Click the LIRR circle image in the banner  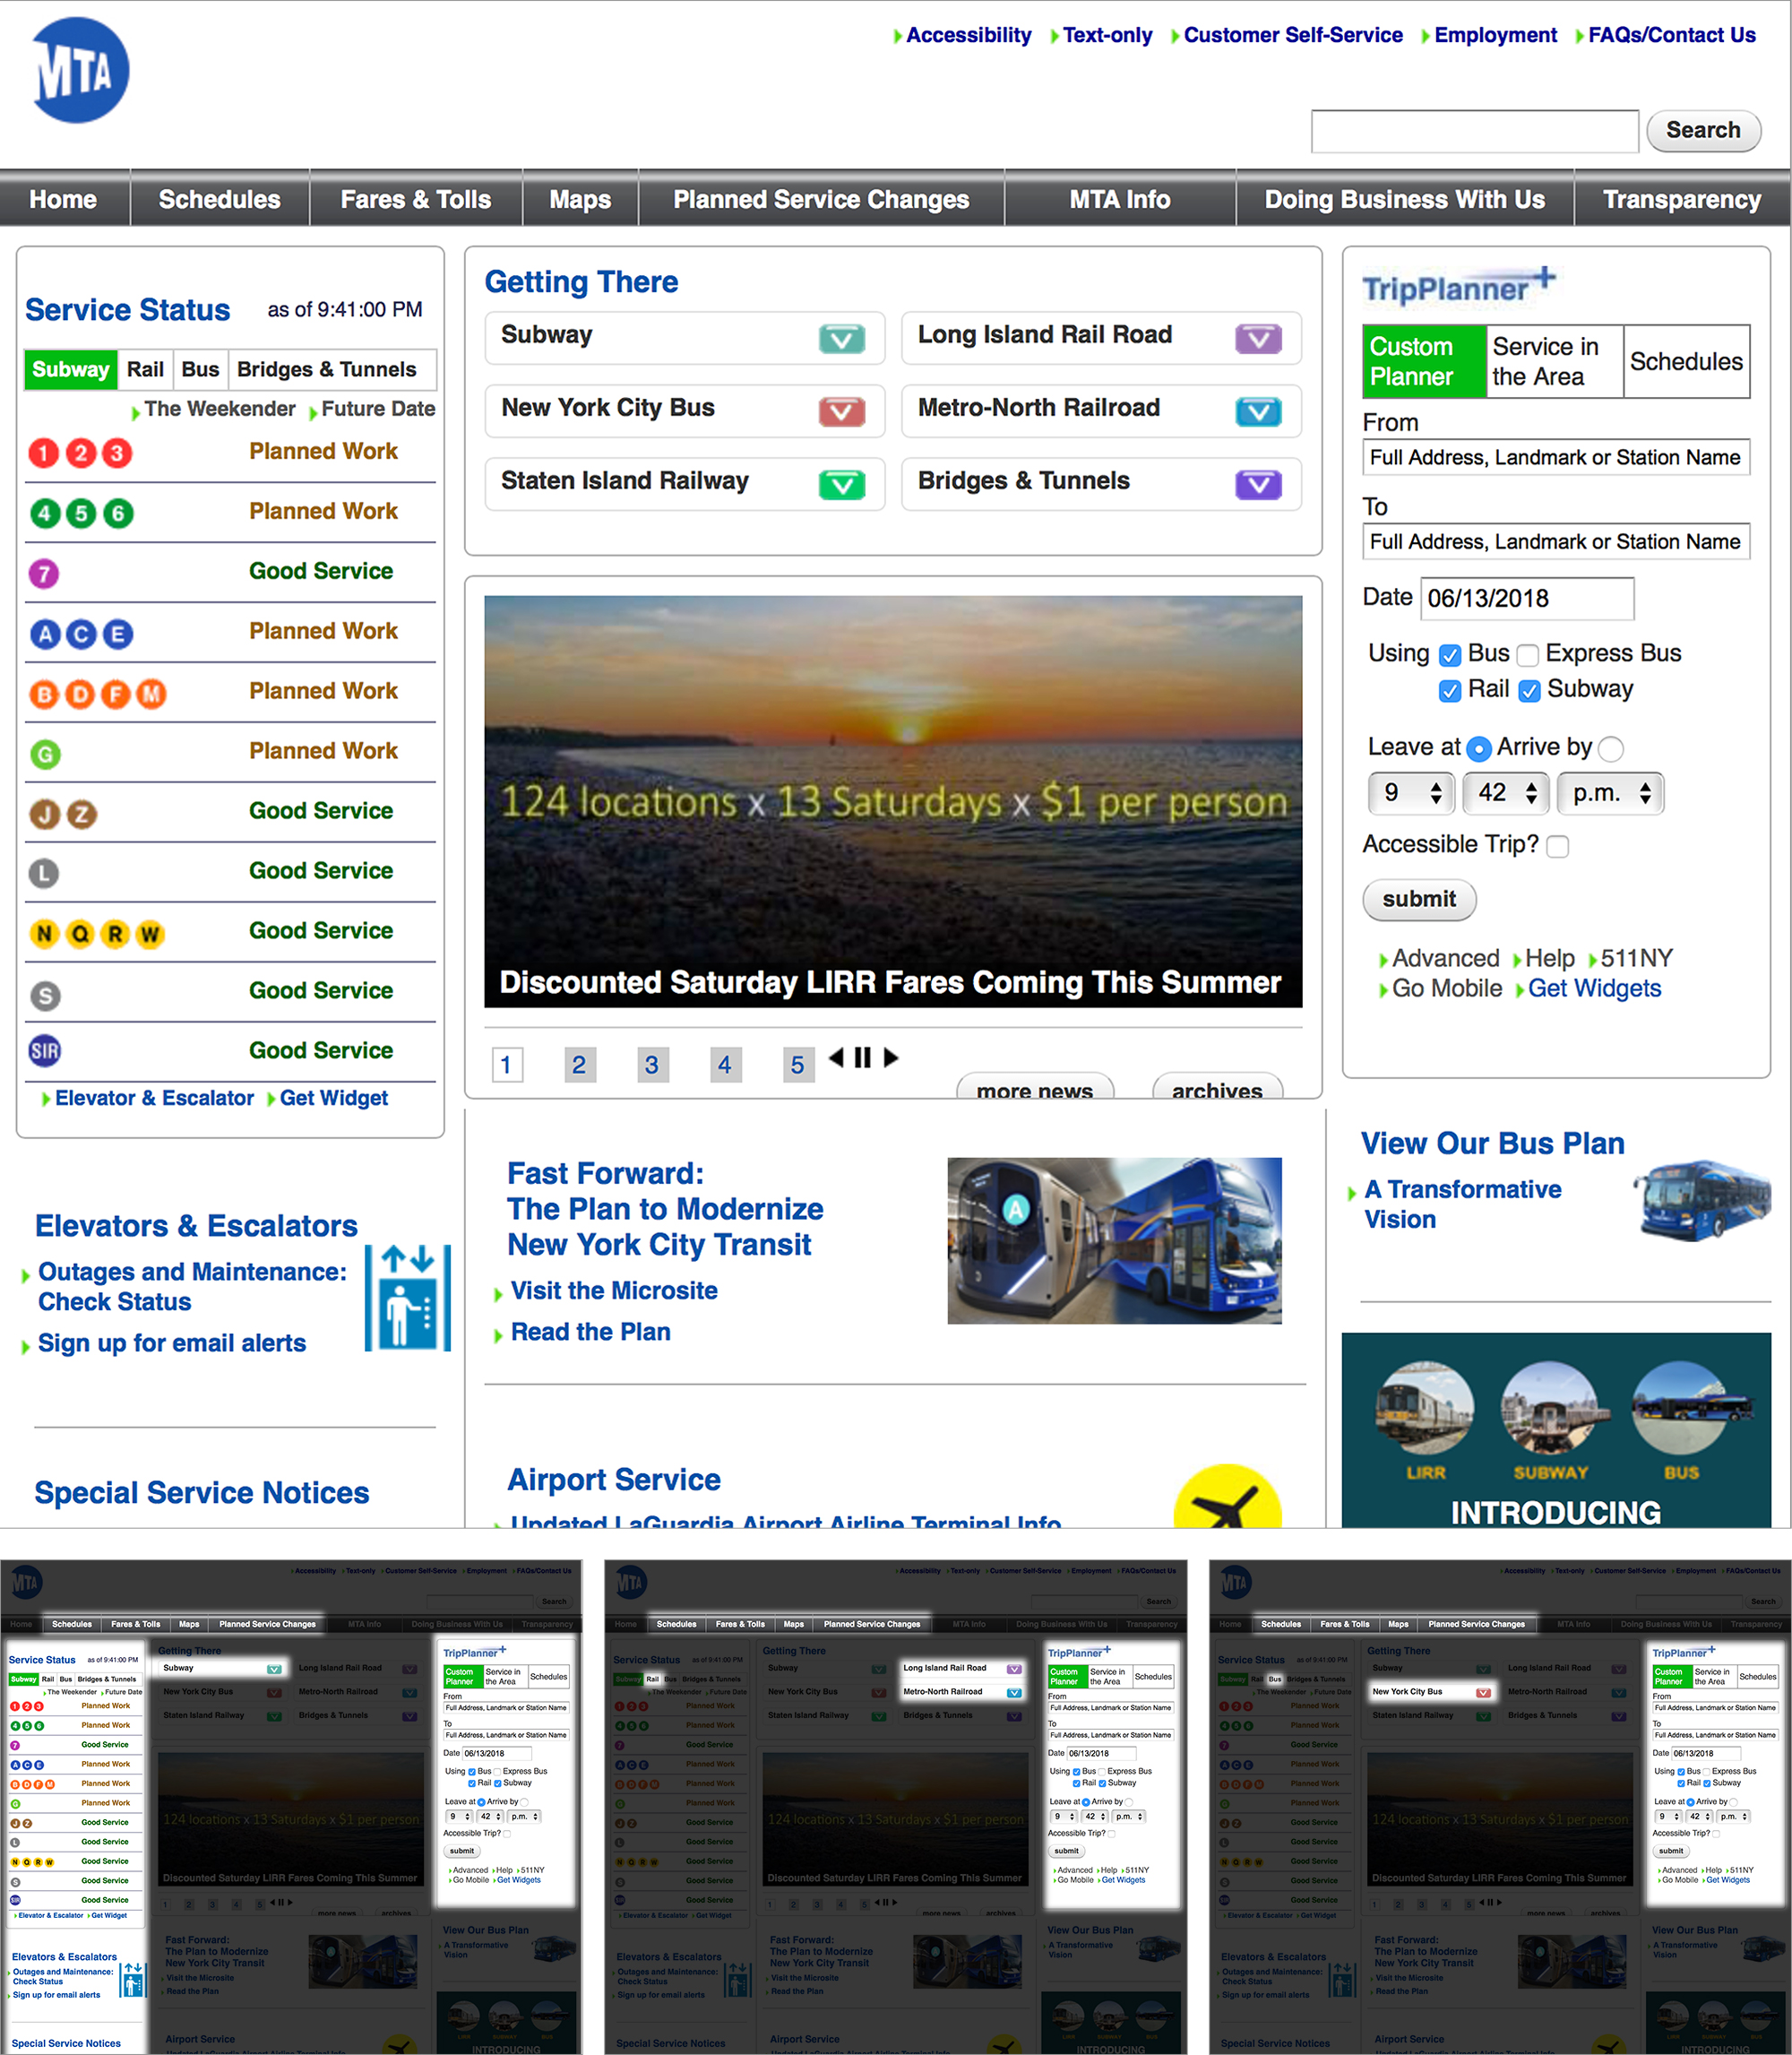click(1425, 1409)
